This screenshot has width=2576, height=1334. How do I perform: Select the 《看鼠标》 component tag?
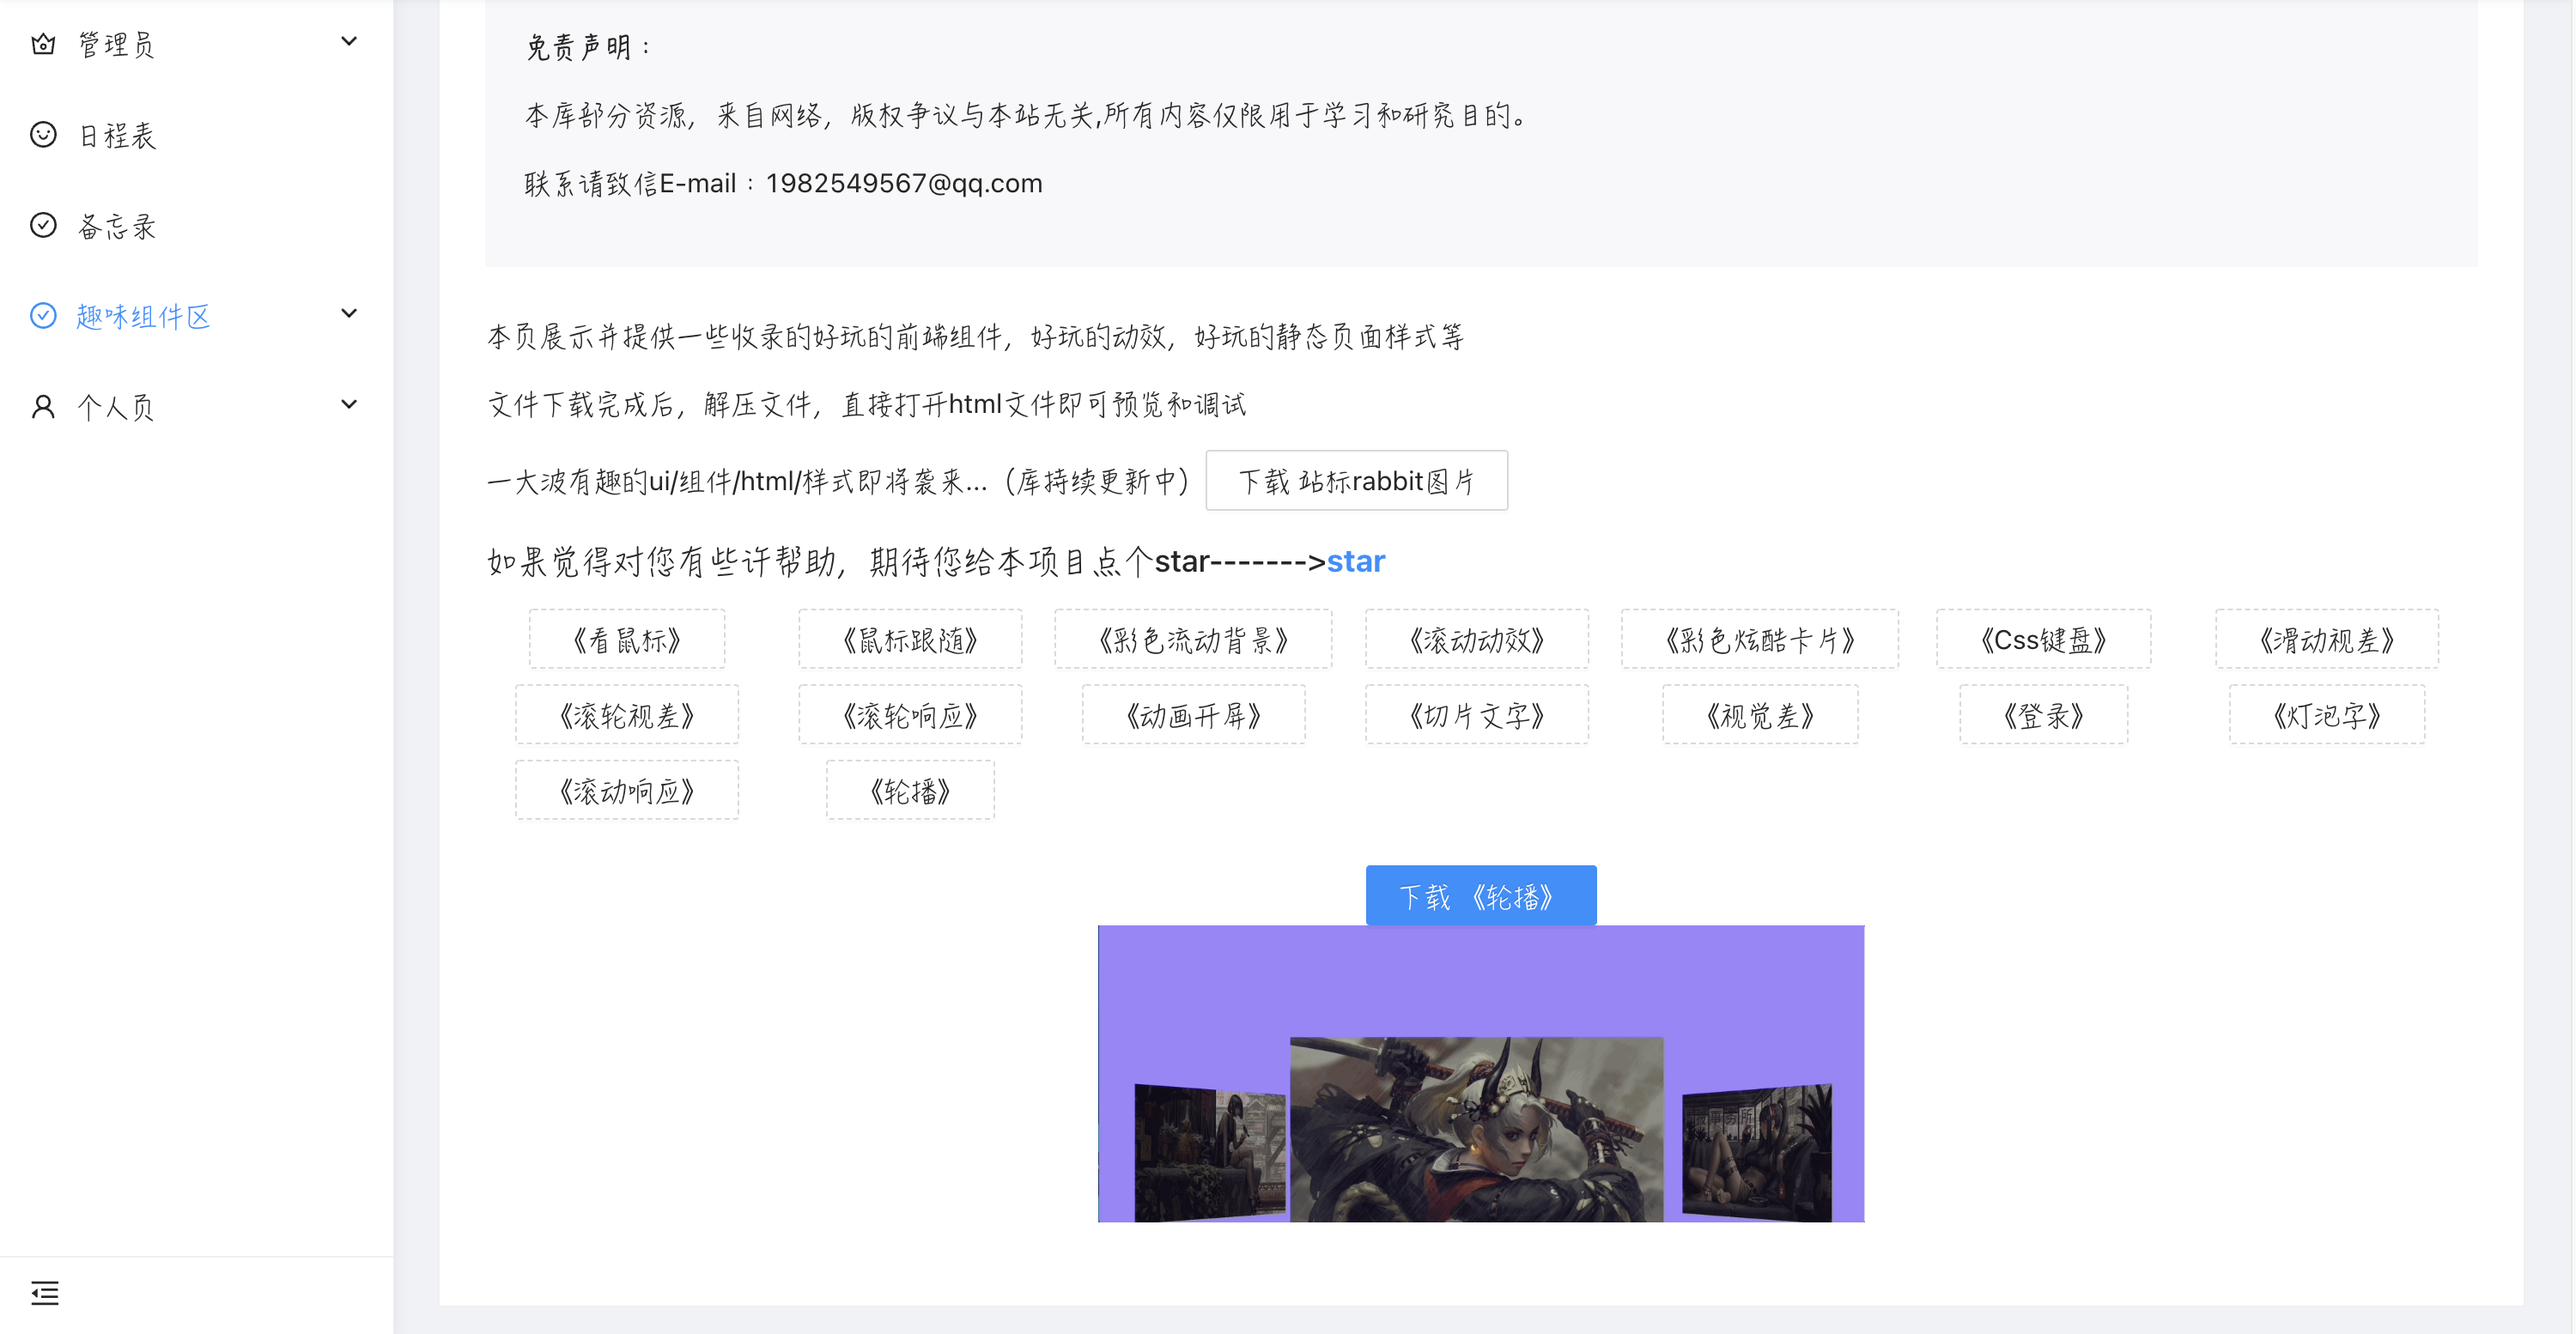pos(627,640)
